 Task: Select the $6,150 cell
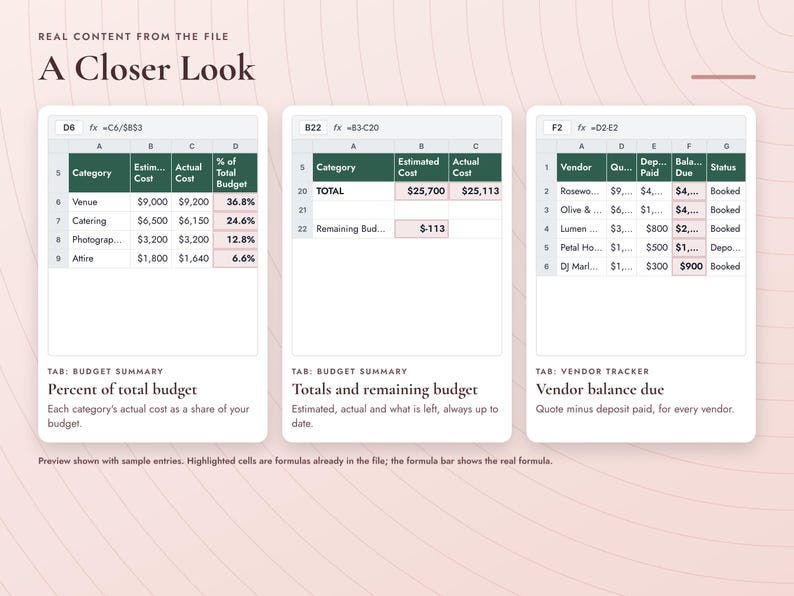(x=192, y=221)
